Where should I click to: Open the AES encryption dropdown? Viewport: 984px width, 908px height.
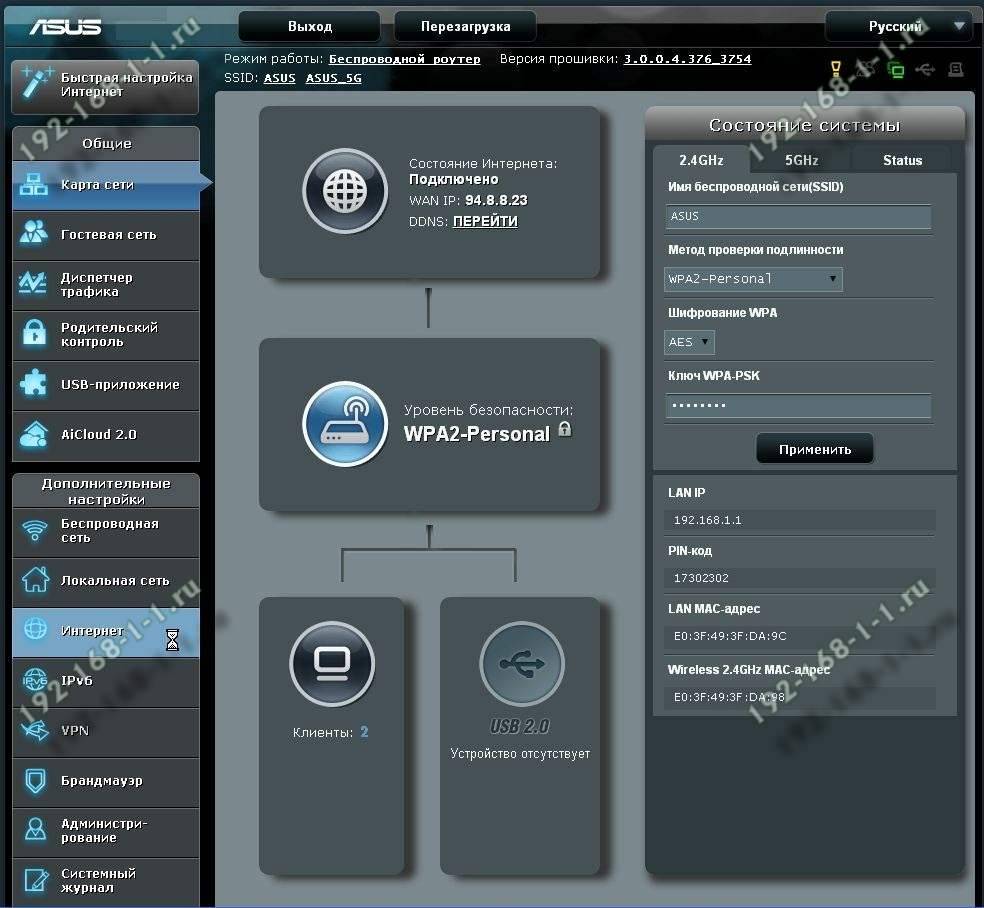(x=690, y=342)
